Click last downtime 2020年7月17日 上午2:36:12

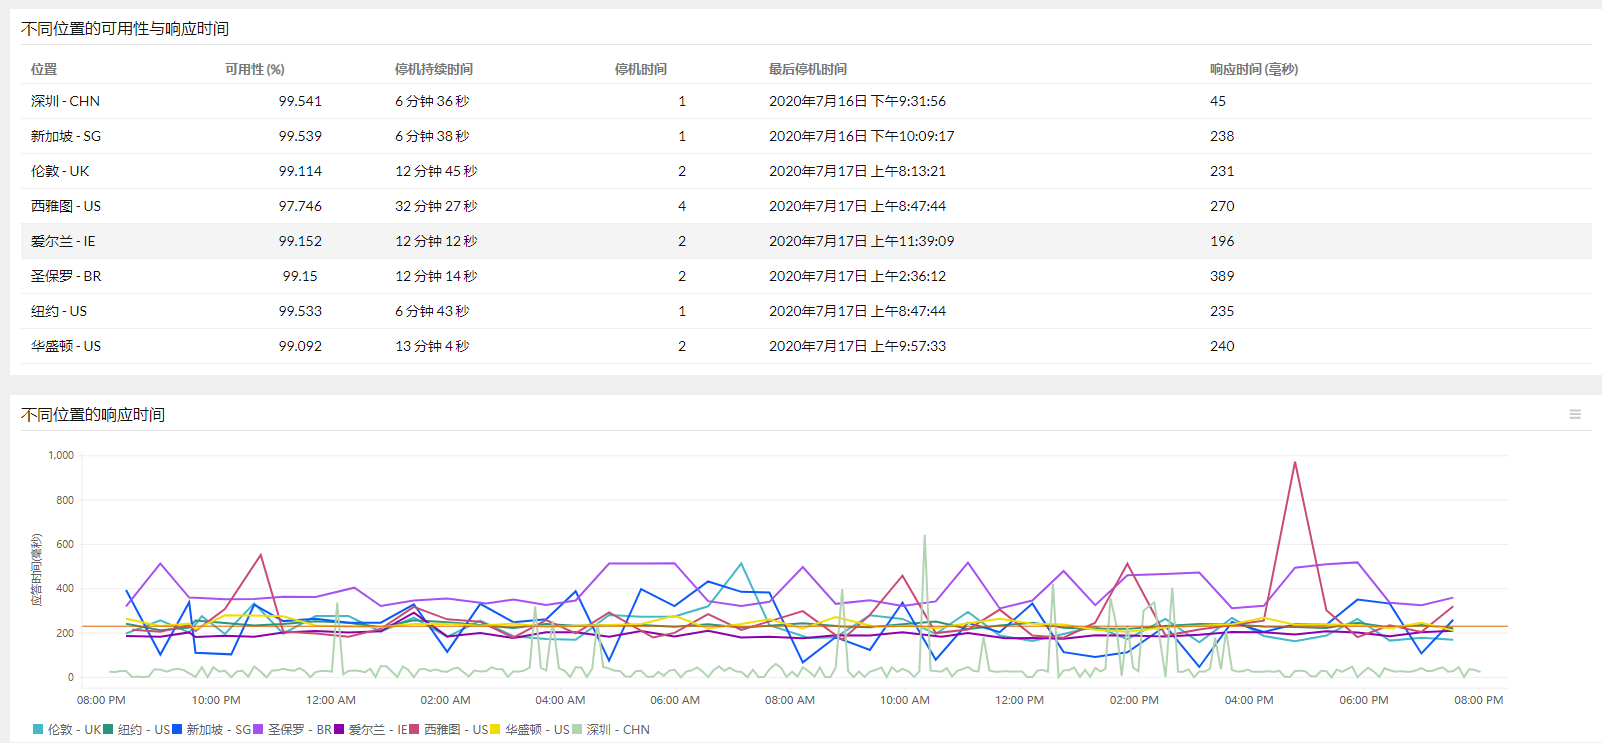pyautogui.click(x=857, y=276)
